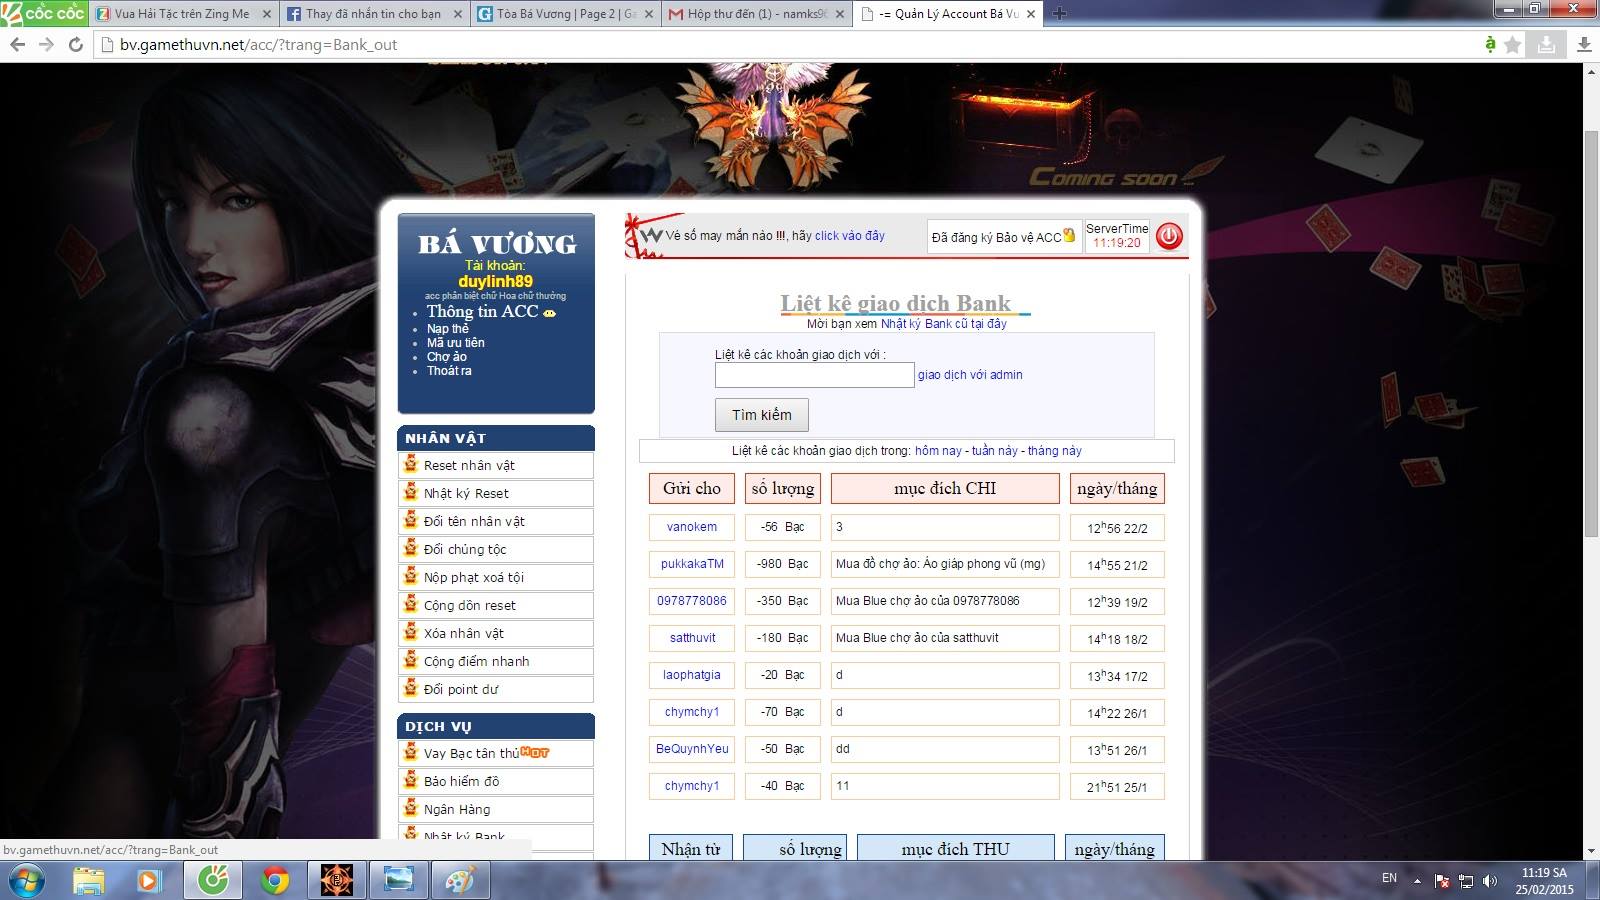Viewport: 1600px width, 900px height.
Task: Click the forward navigation arrow
Action: coord(46,44)
